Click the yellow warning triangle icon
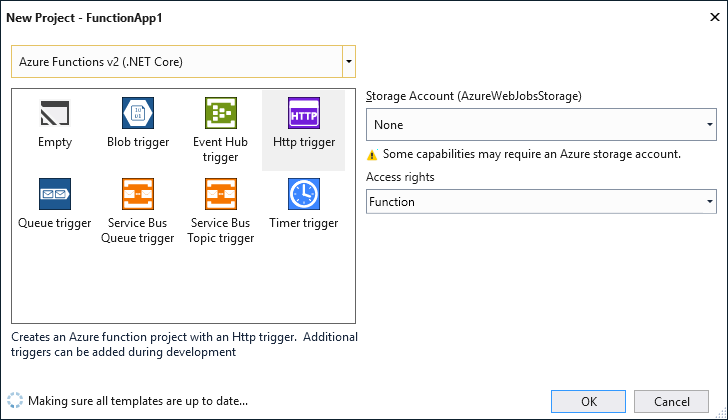Viewport: 728px width, 420px height. 372,155
